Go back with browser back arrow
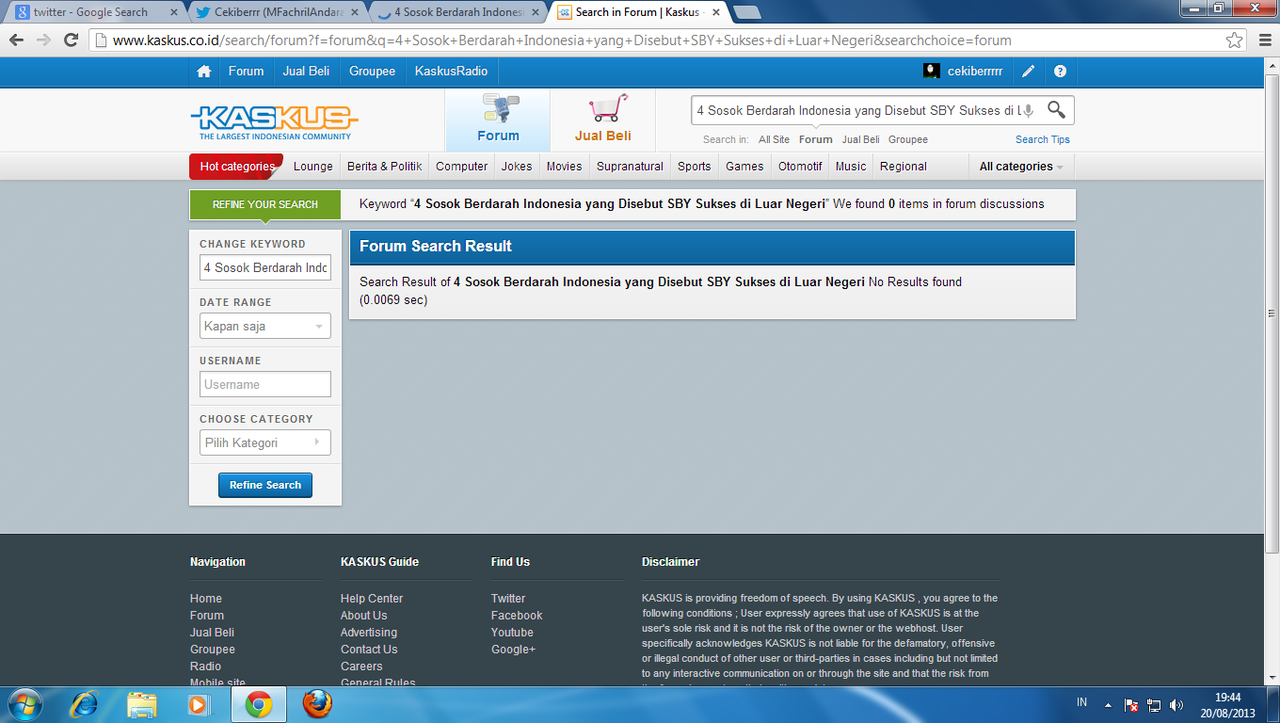The height and width of the screenshot is (723, 1280). click(x=16, y=40)
